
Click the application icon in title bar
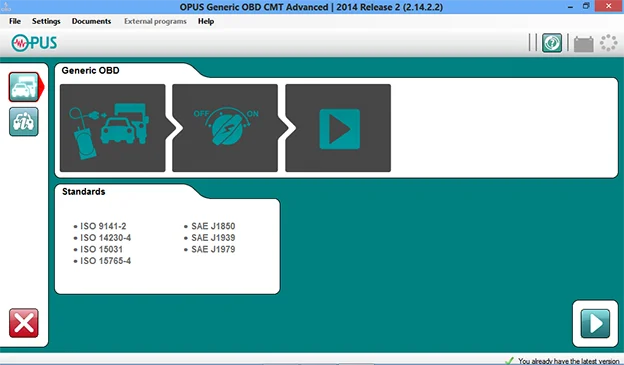(x=6, y=6)
